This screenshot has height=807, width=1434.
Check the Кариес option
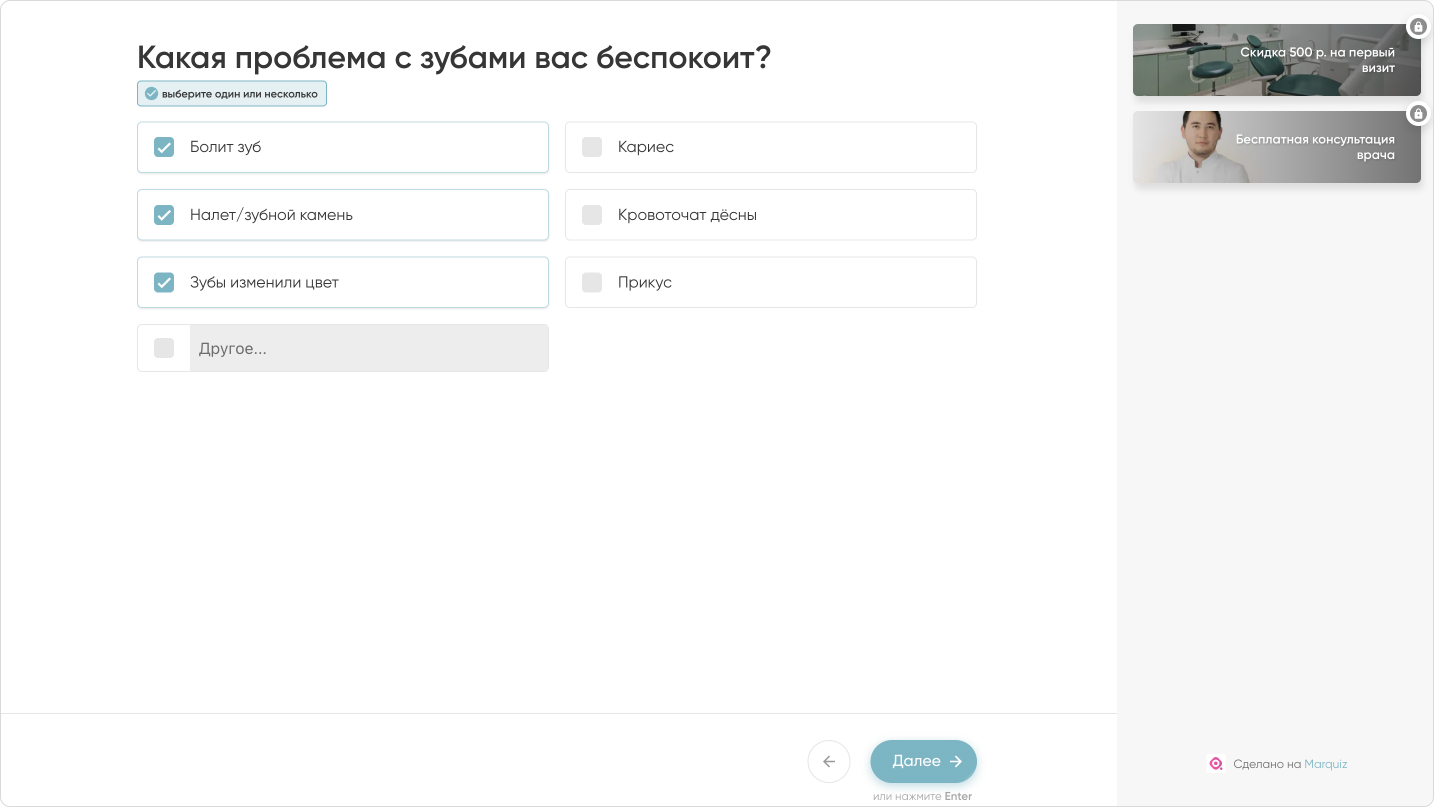[770, 147]
